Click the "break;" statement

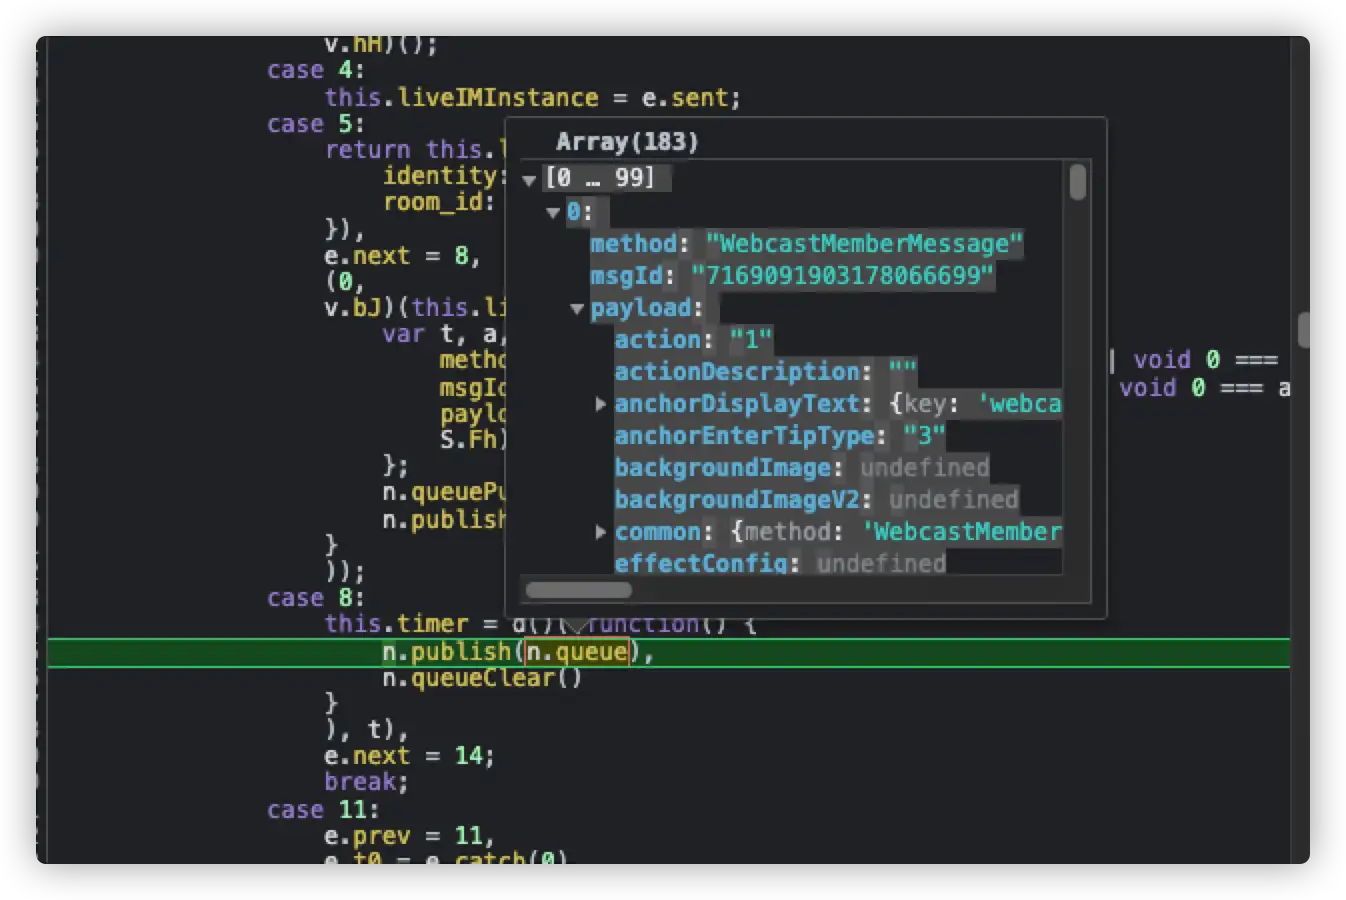(366, 782)
